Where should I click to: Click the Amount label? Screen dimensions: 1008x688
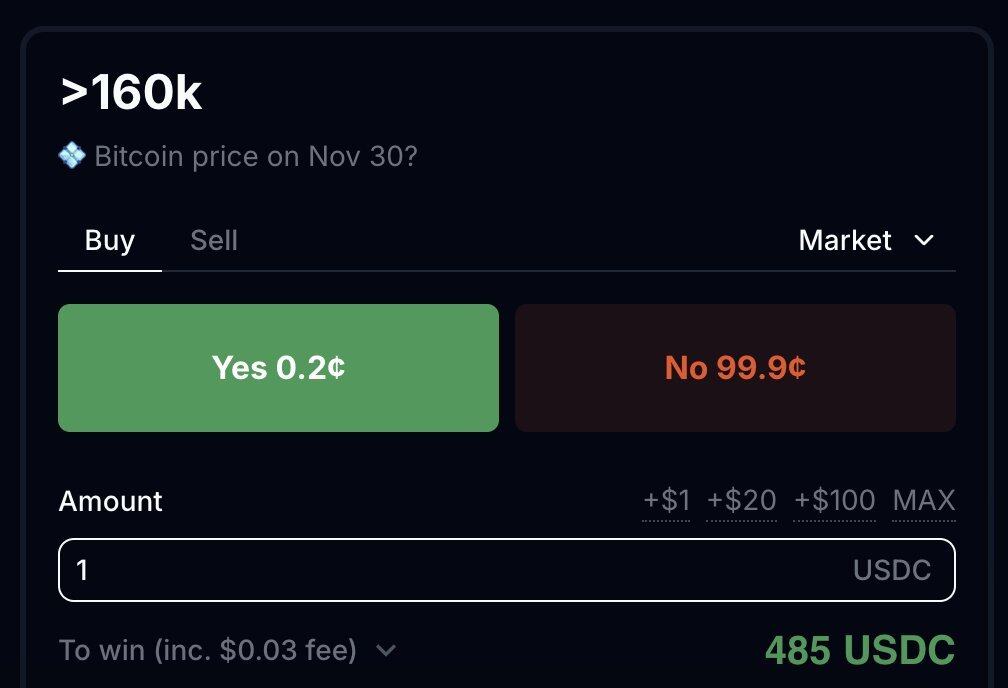(x=110, y=501)
